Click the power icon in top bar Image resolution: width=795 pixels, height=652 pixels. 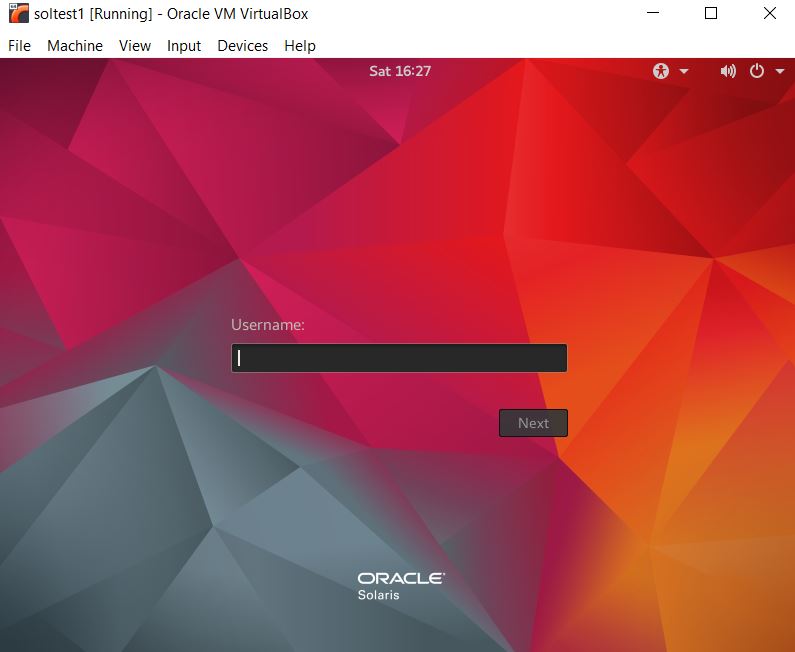(756, 71)
